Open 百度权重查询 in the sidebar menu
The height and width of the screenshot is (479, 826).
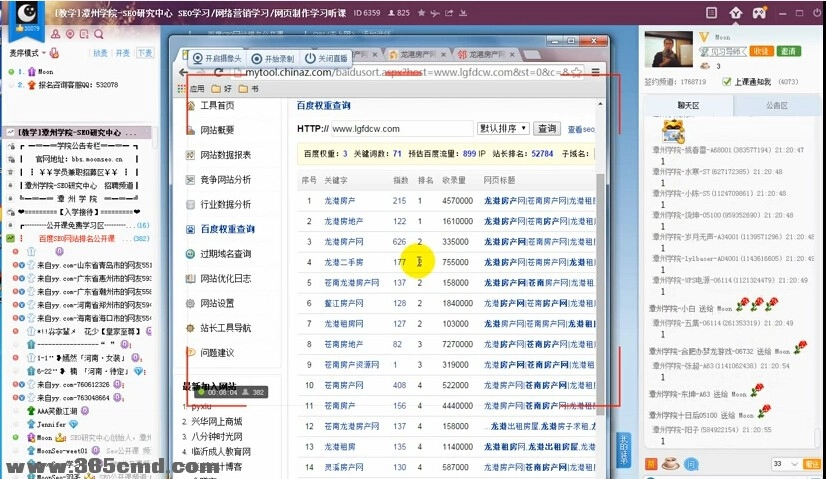(228, 229)
